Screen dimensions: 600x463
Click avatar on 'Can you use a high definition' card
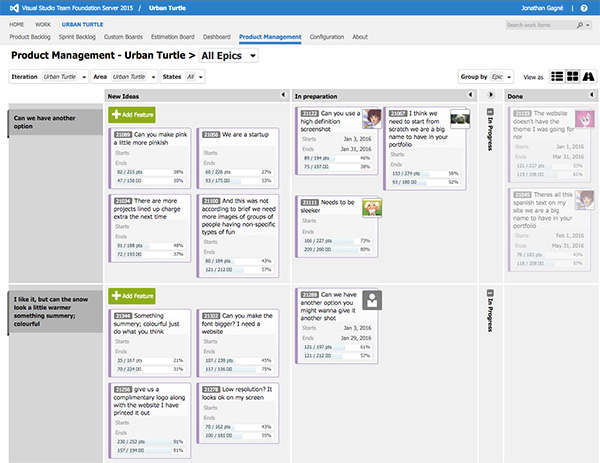point(372,119)
